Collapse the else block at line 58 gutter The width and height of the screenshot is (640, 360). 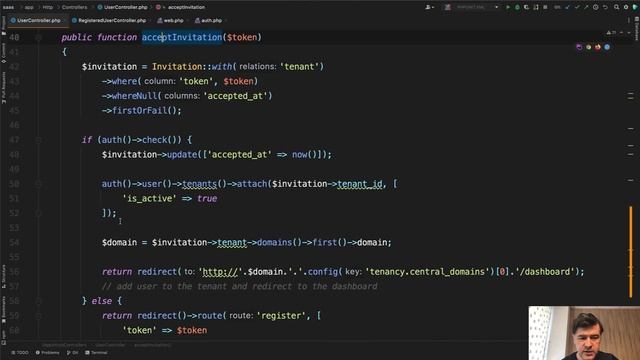tap(38, 301)
